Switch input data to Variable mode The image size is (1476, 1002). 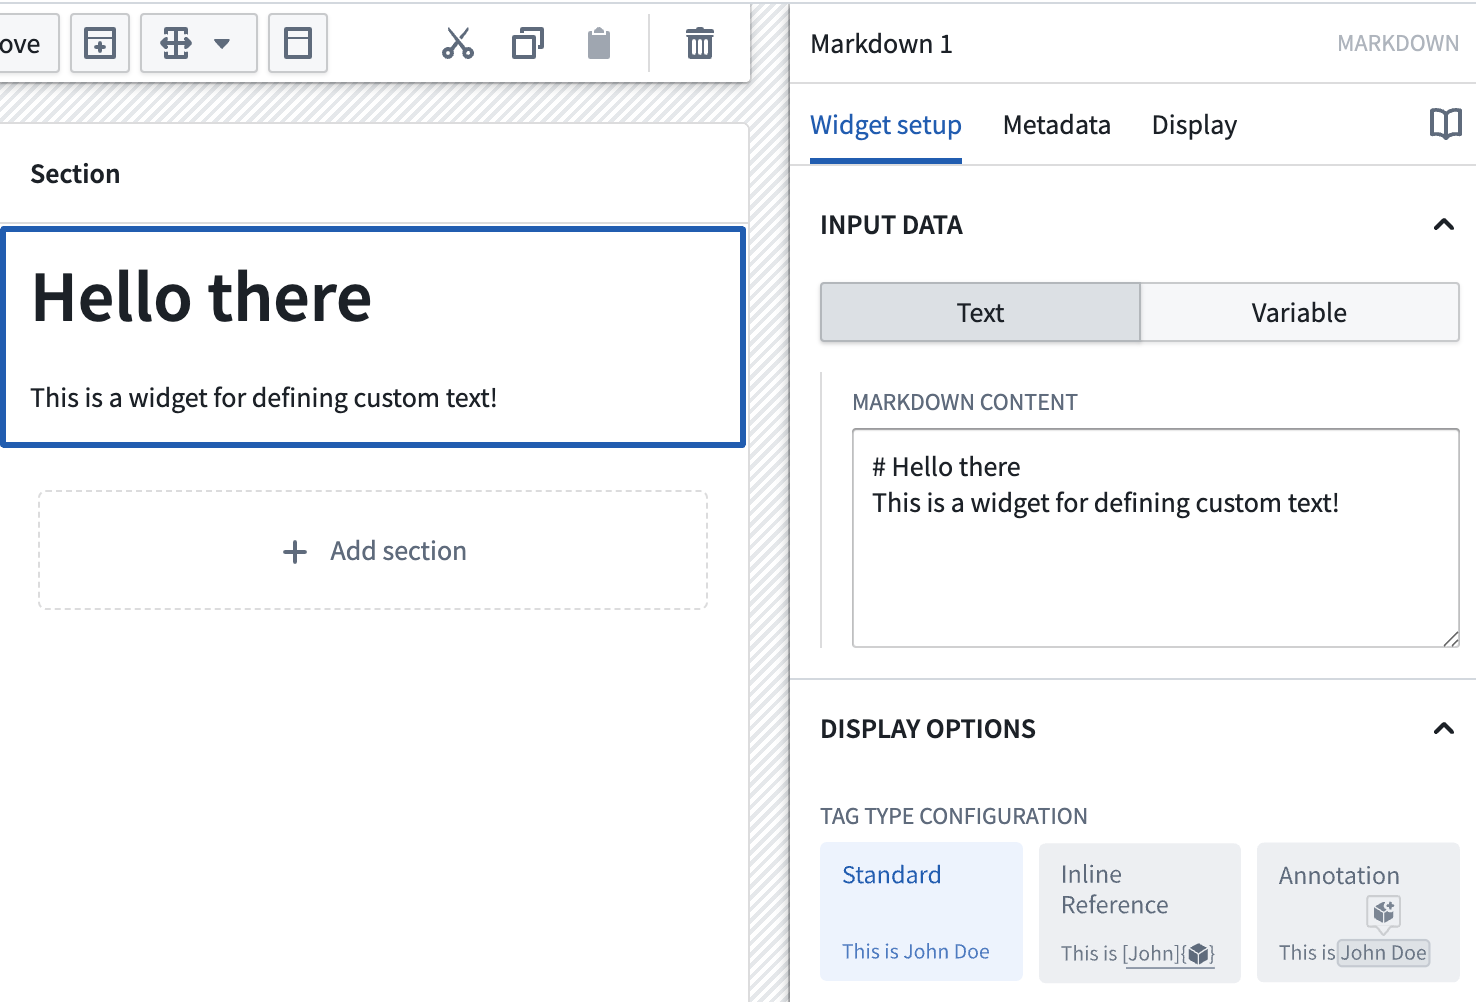(x=1299, y=312)
